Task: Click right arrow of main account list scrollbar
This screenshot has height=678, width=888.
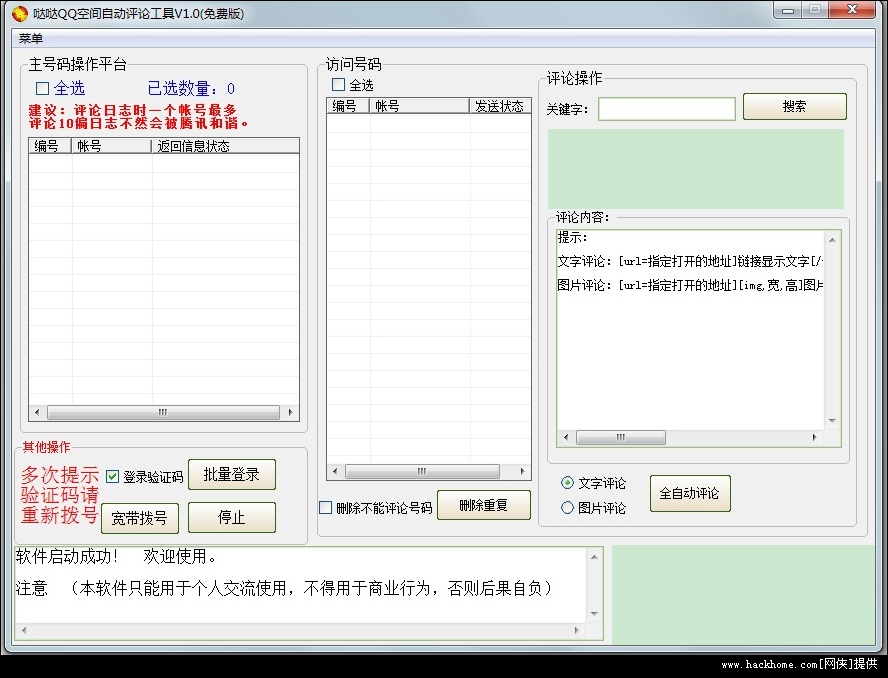Action: point(291,412)
